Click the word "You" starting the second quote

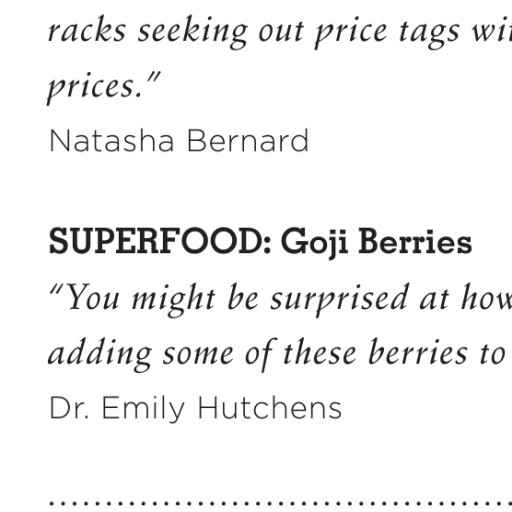[x=93, y=297]
